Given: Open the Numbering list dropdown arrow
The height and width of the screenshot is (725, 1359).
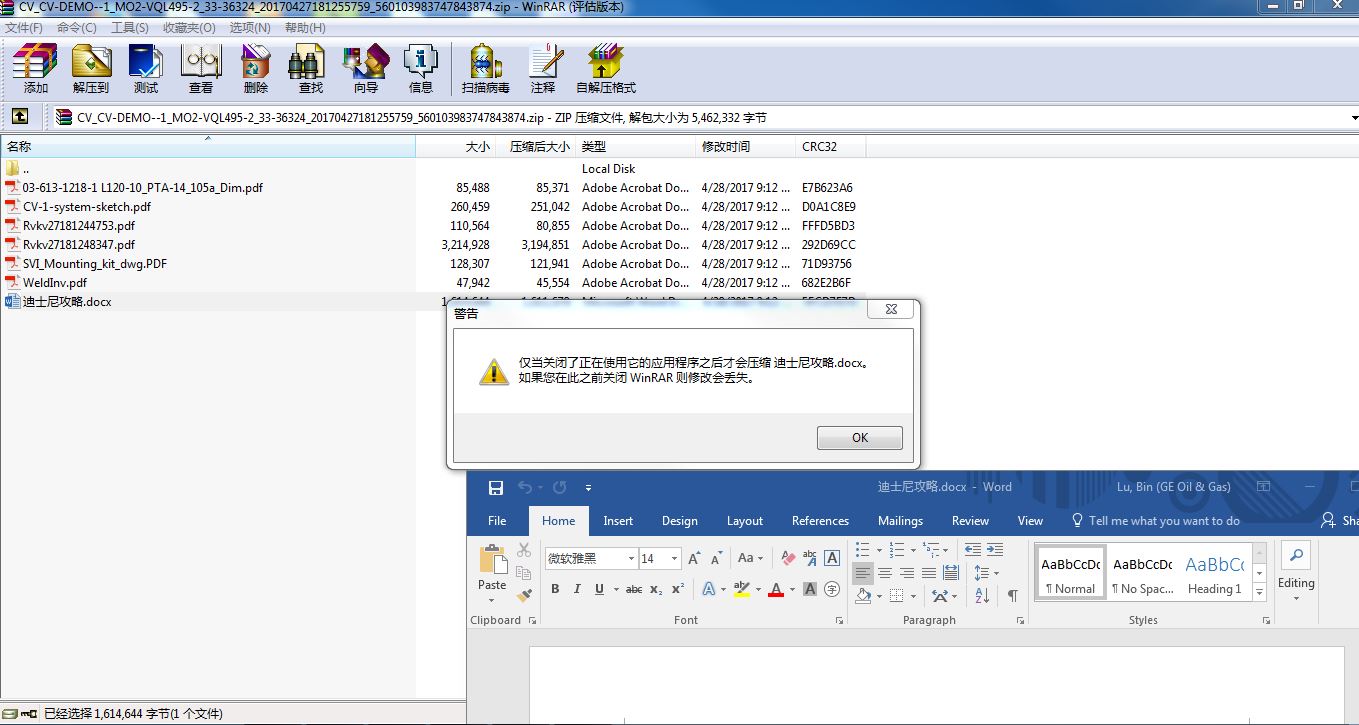Looking at the screenshot, I should [x=912, y=549].
